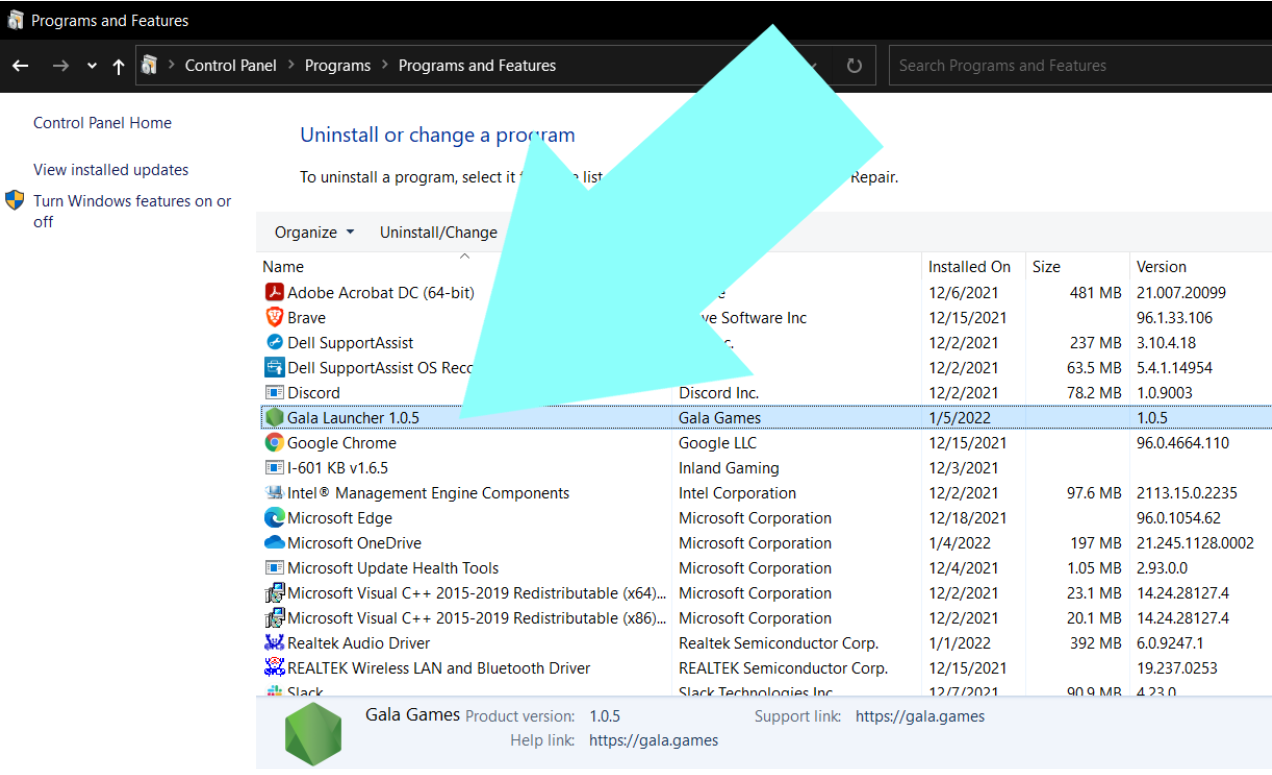Image resolution: width=1272 pixels, height=775 pixels.
Task: Click the large Gala Games icon in details pane
Action: tap(313, 736)
